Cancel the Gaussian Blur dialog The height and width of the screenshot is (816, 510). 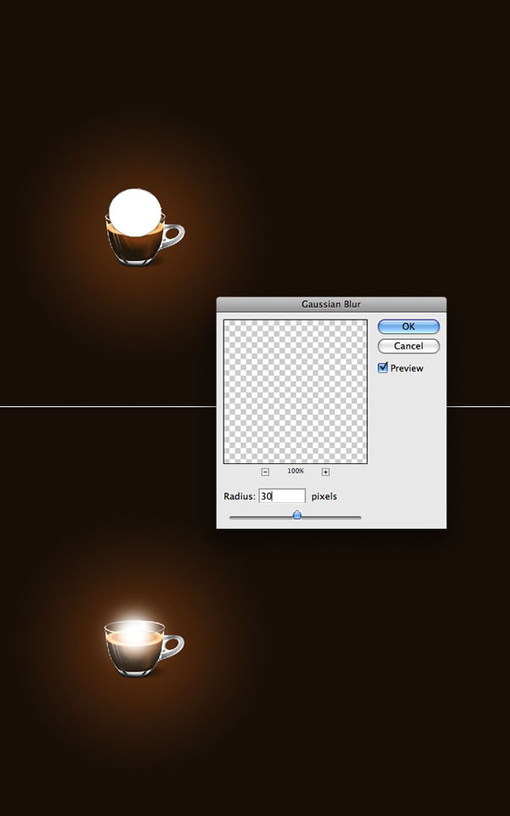pos(409,346)
